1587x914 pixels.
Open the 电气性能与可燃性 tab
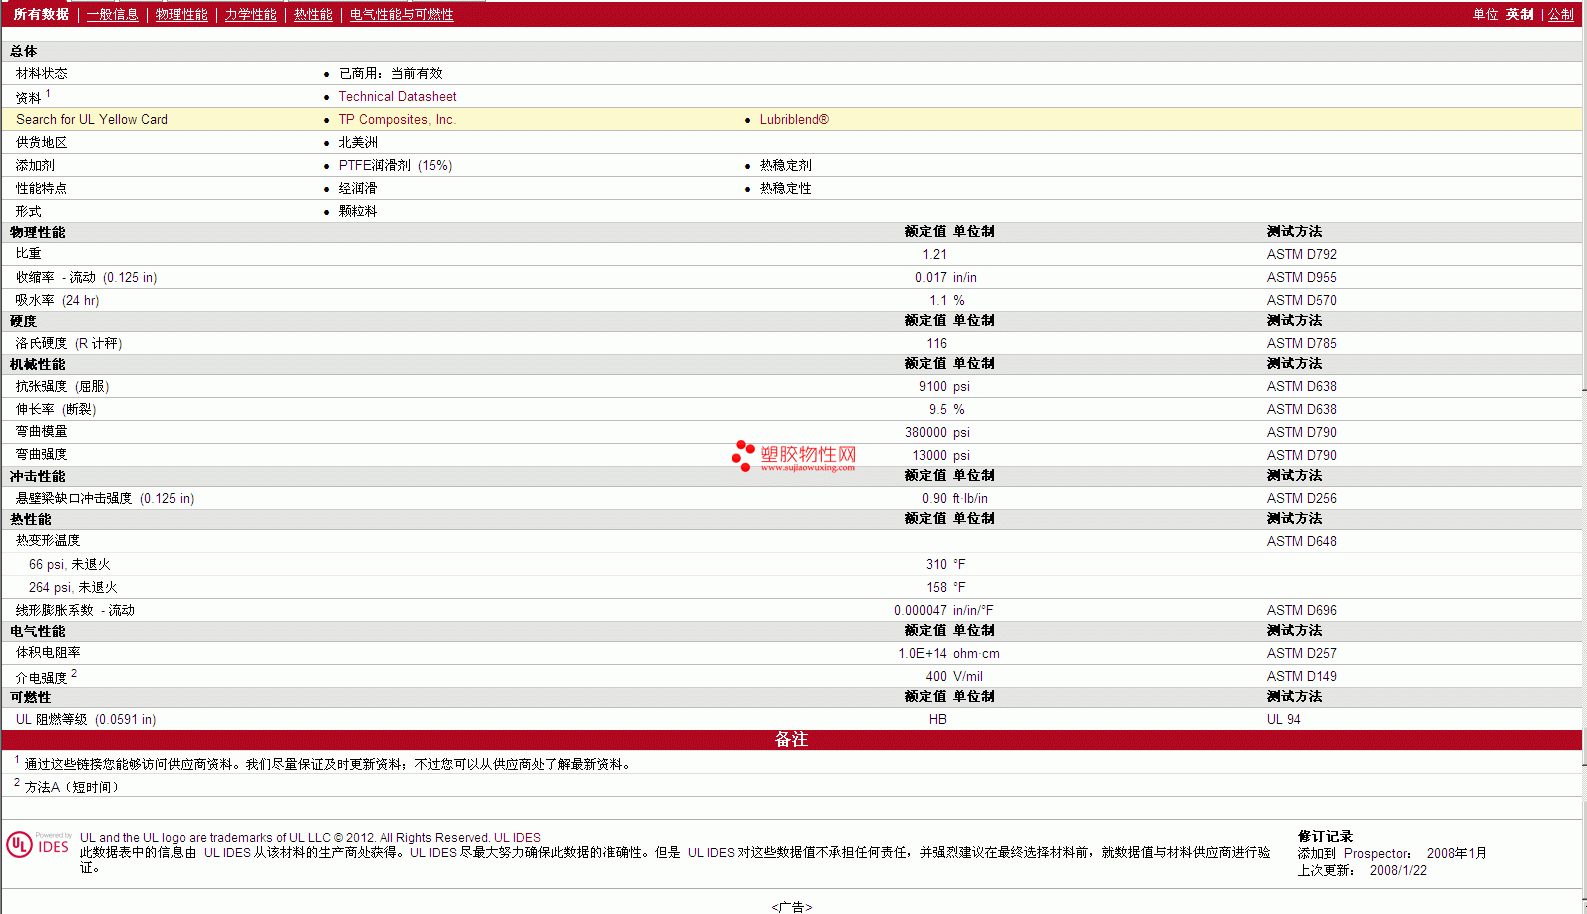tap(402, 14)
